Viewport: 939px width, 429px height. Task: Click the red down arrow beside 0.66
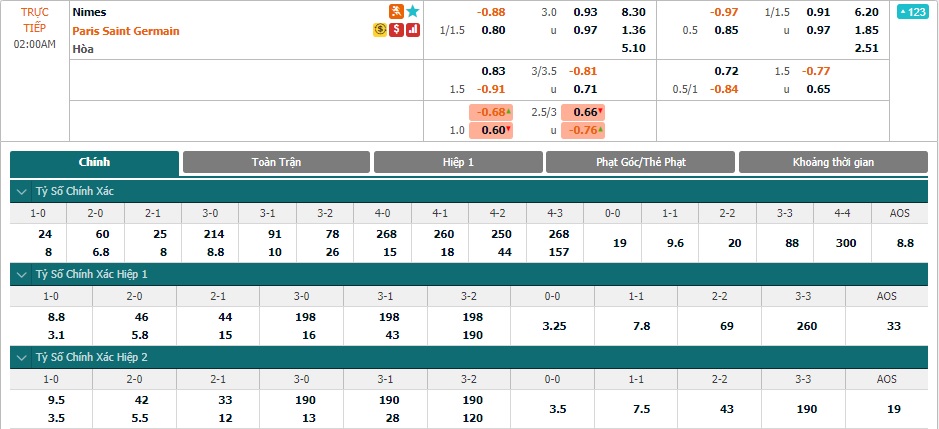click(x=601, y=111)
